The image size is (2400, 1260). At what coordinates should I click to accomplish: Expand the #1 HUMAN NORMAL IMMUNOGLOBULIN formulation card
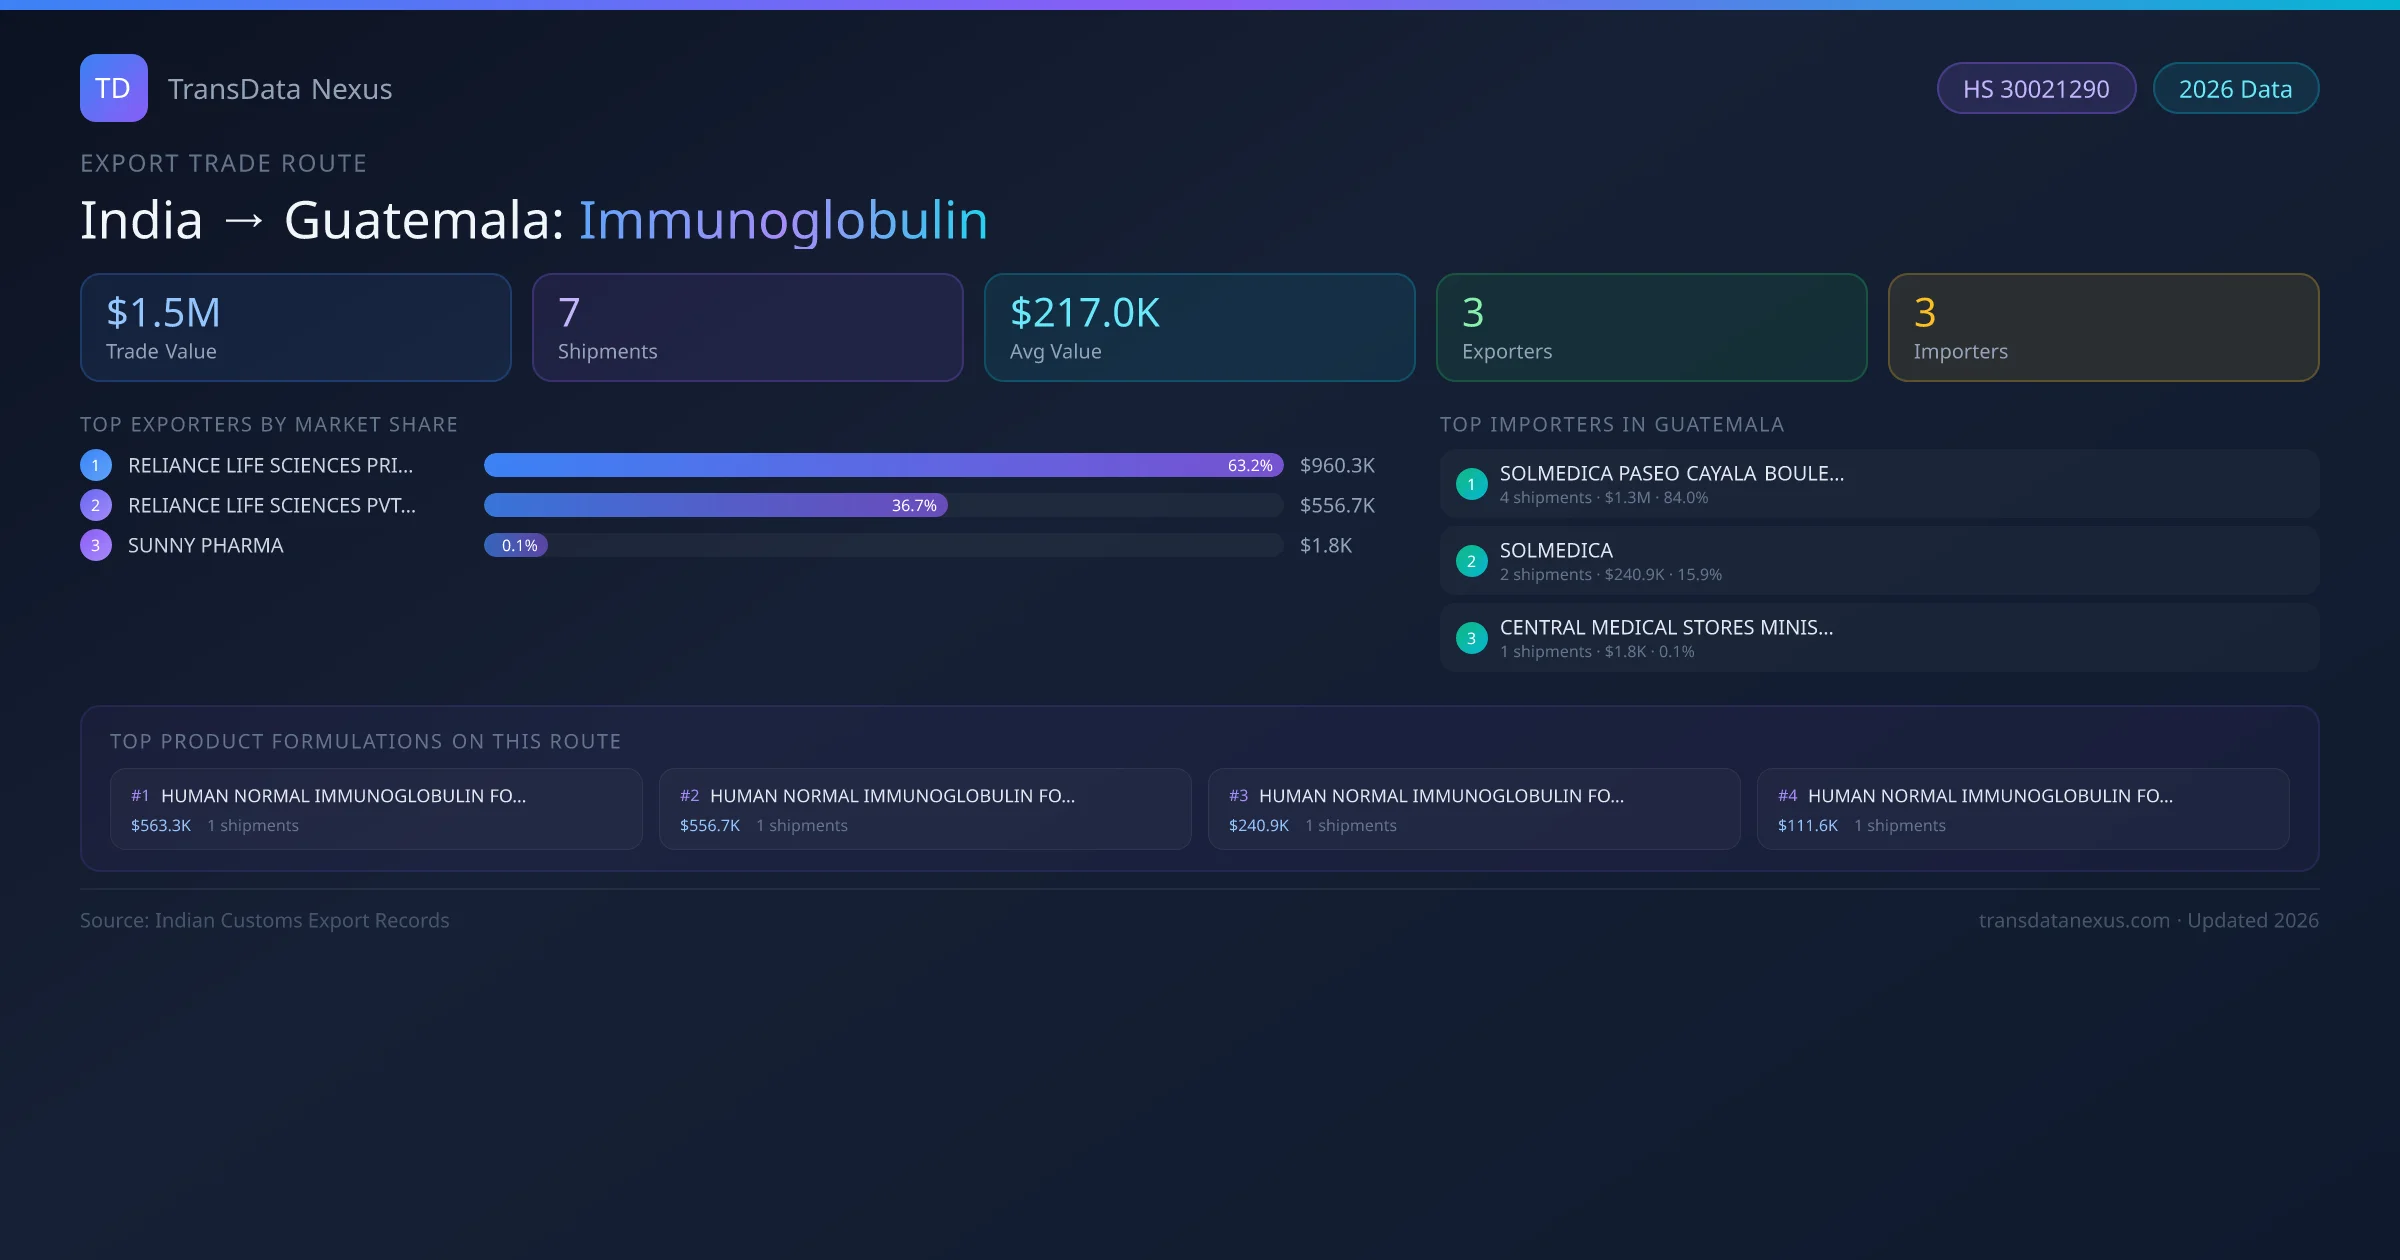375,808
